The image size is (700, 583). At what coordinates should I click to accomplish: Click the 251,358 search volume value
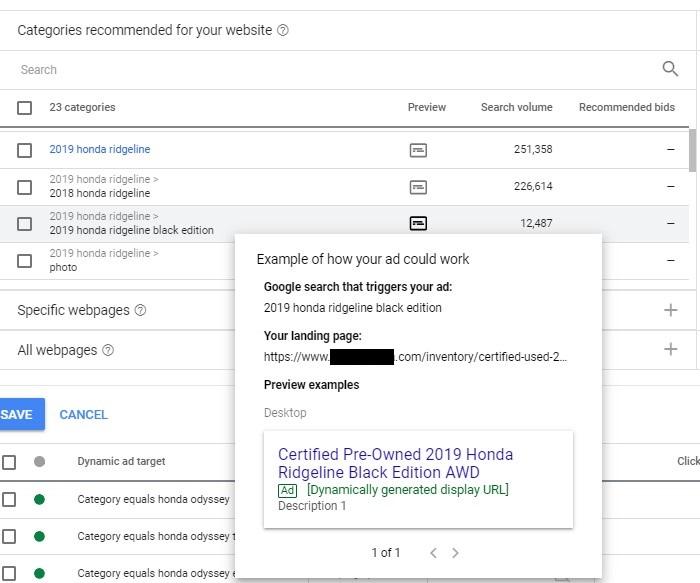pyautogui.click(x=533, y=149)
